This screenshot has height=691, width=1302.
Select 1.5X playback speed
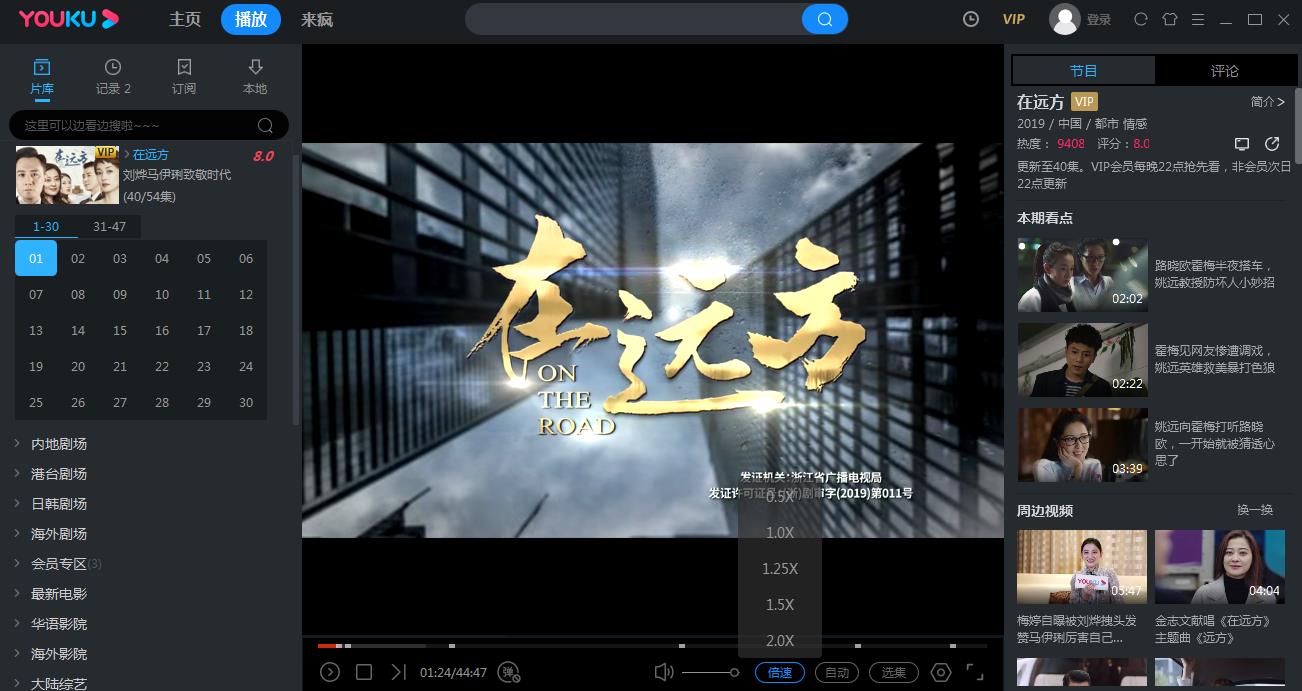780,605
